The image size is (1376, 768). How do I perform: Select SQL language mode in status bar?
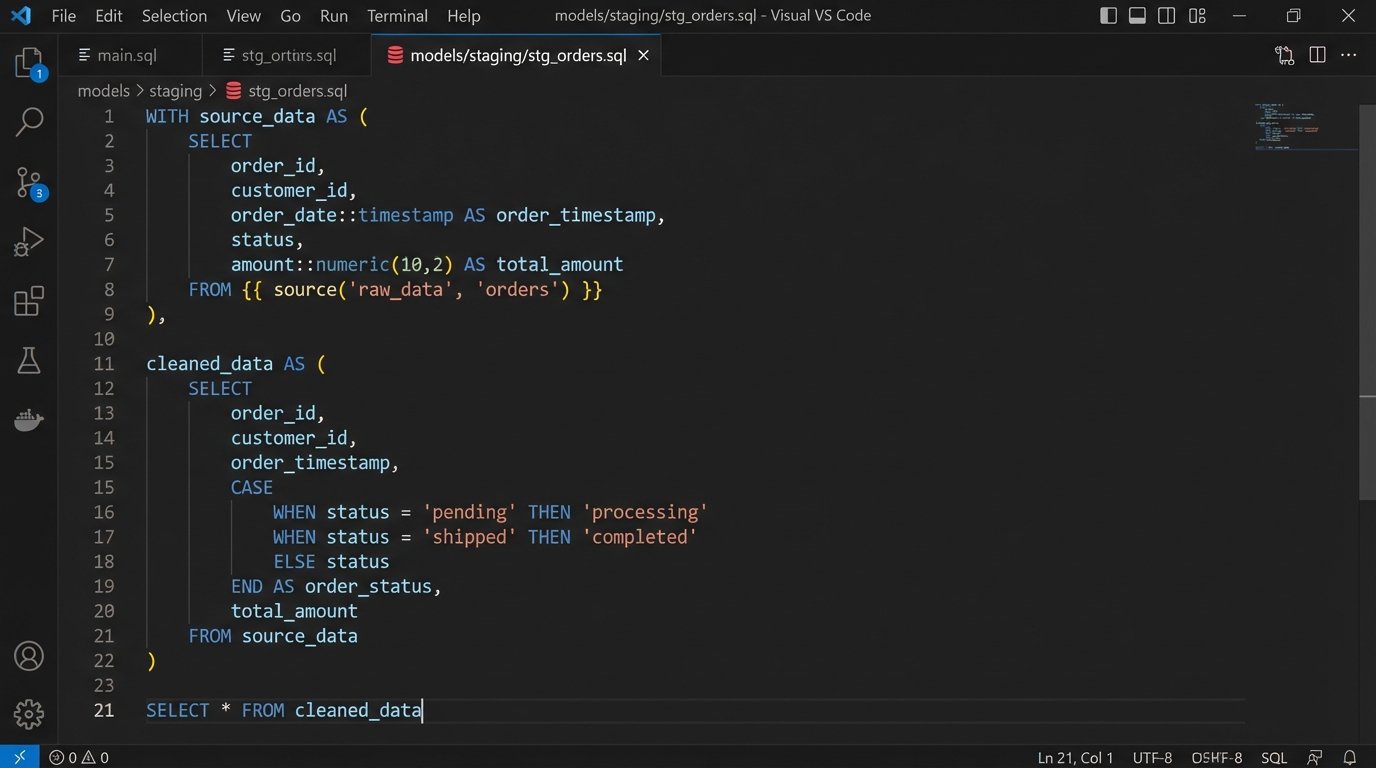pos(1274,758)
